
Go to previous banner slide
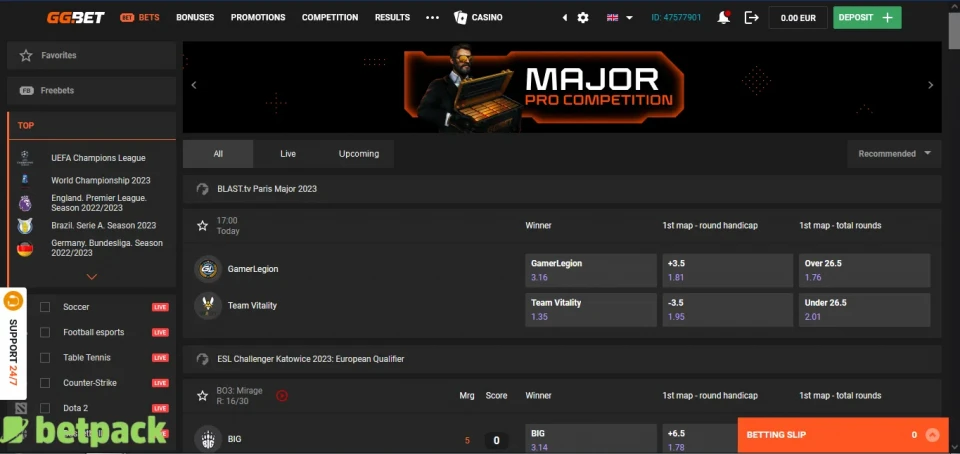pyautogui.click(x=193, y=85)
